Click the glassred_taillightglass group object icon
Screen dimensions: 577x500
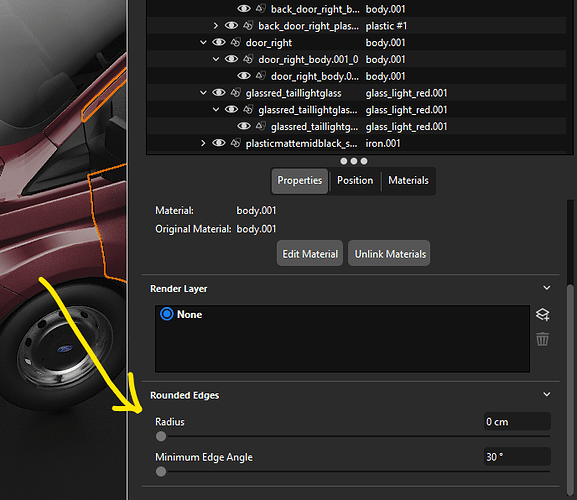click(236, 93)
